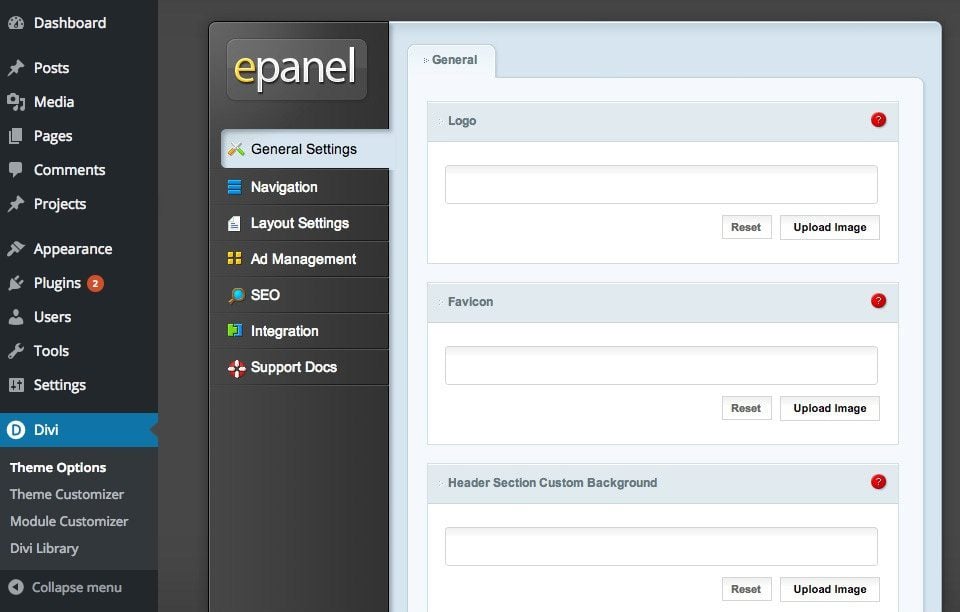Open help for the Favicon option
The image size is (960, 612).
pos(878,300)
